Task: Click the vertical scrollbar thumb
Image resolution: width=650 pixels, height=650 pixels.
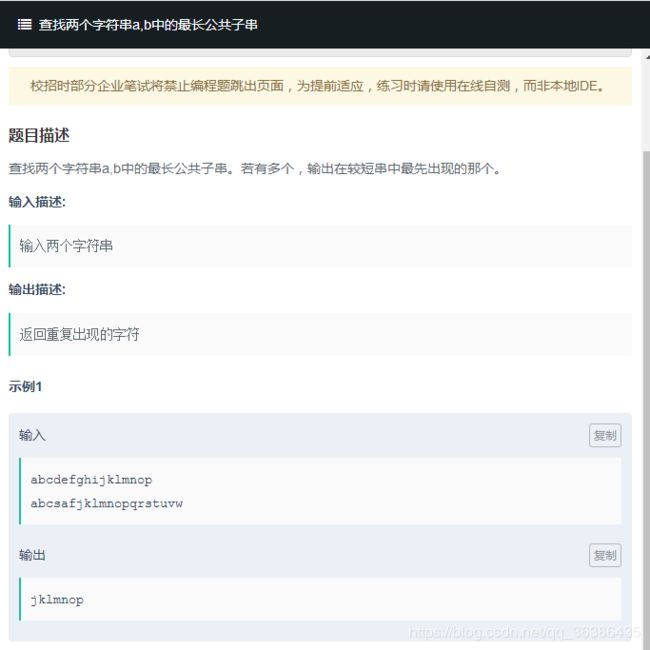Action: click(646, 398)
